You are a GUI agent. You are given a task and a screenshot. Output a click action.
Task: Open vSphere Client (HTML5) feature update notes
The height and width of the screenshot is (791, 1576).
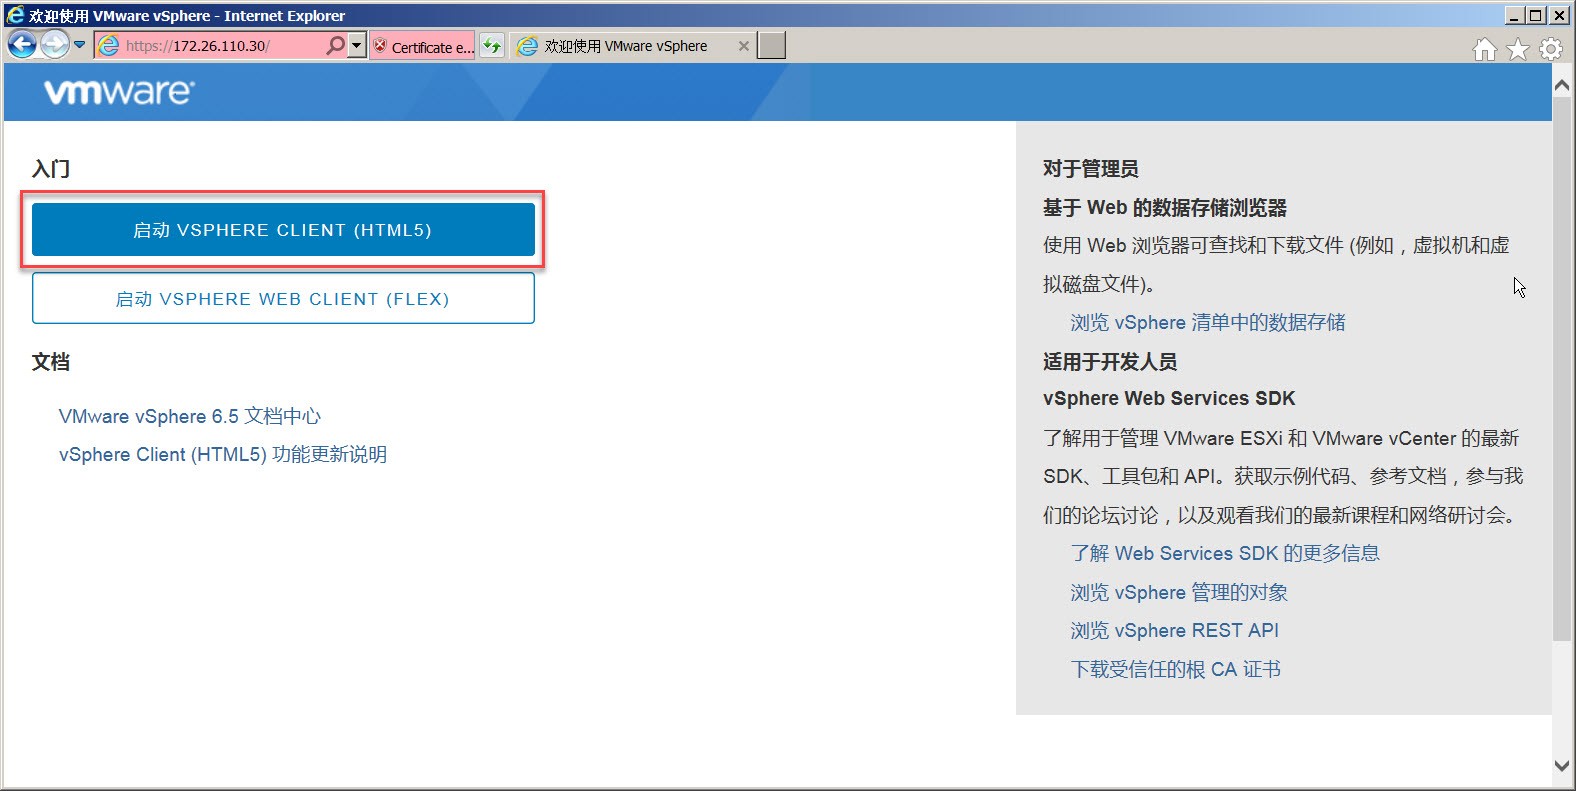point(223,454)
